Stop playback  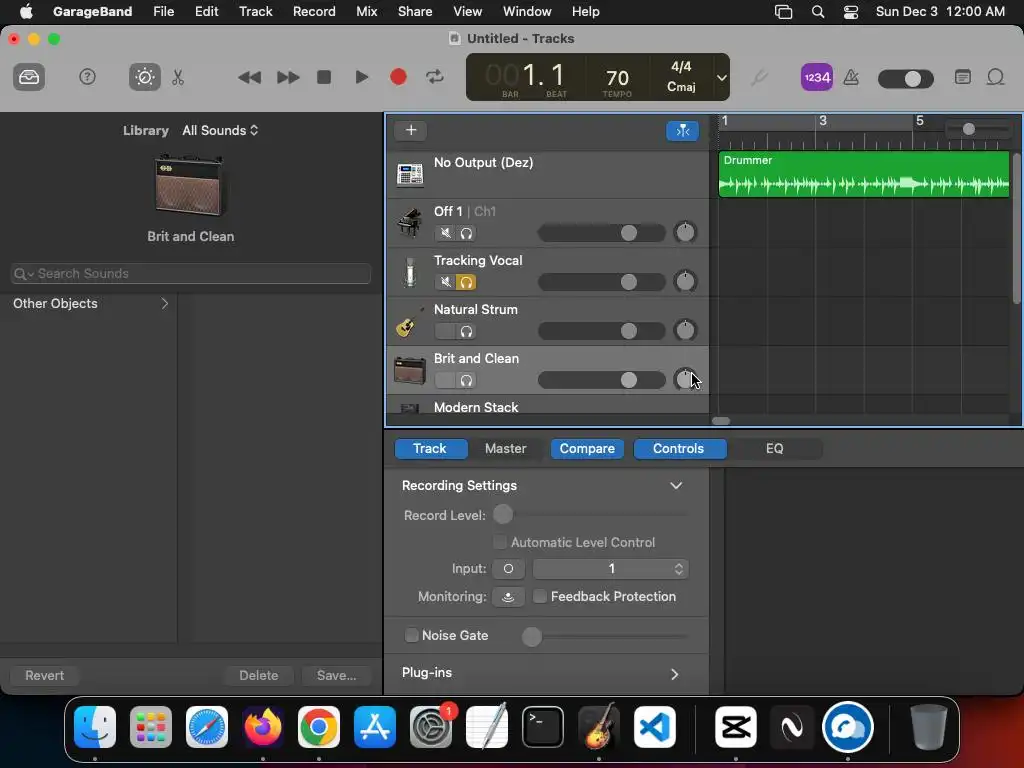[x=324, y=78]
